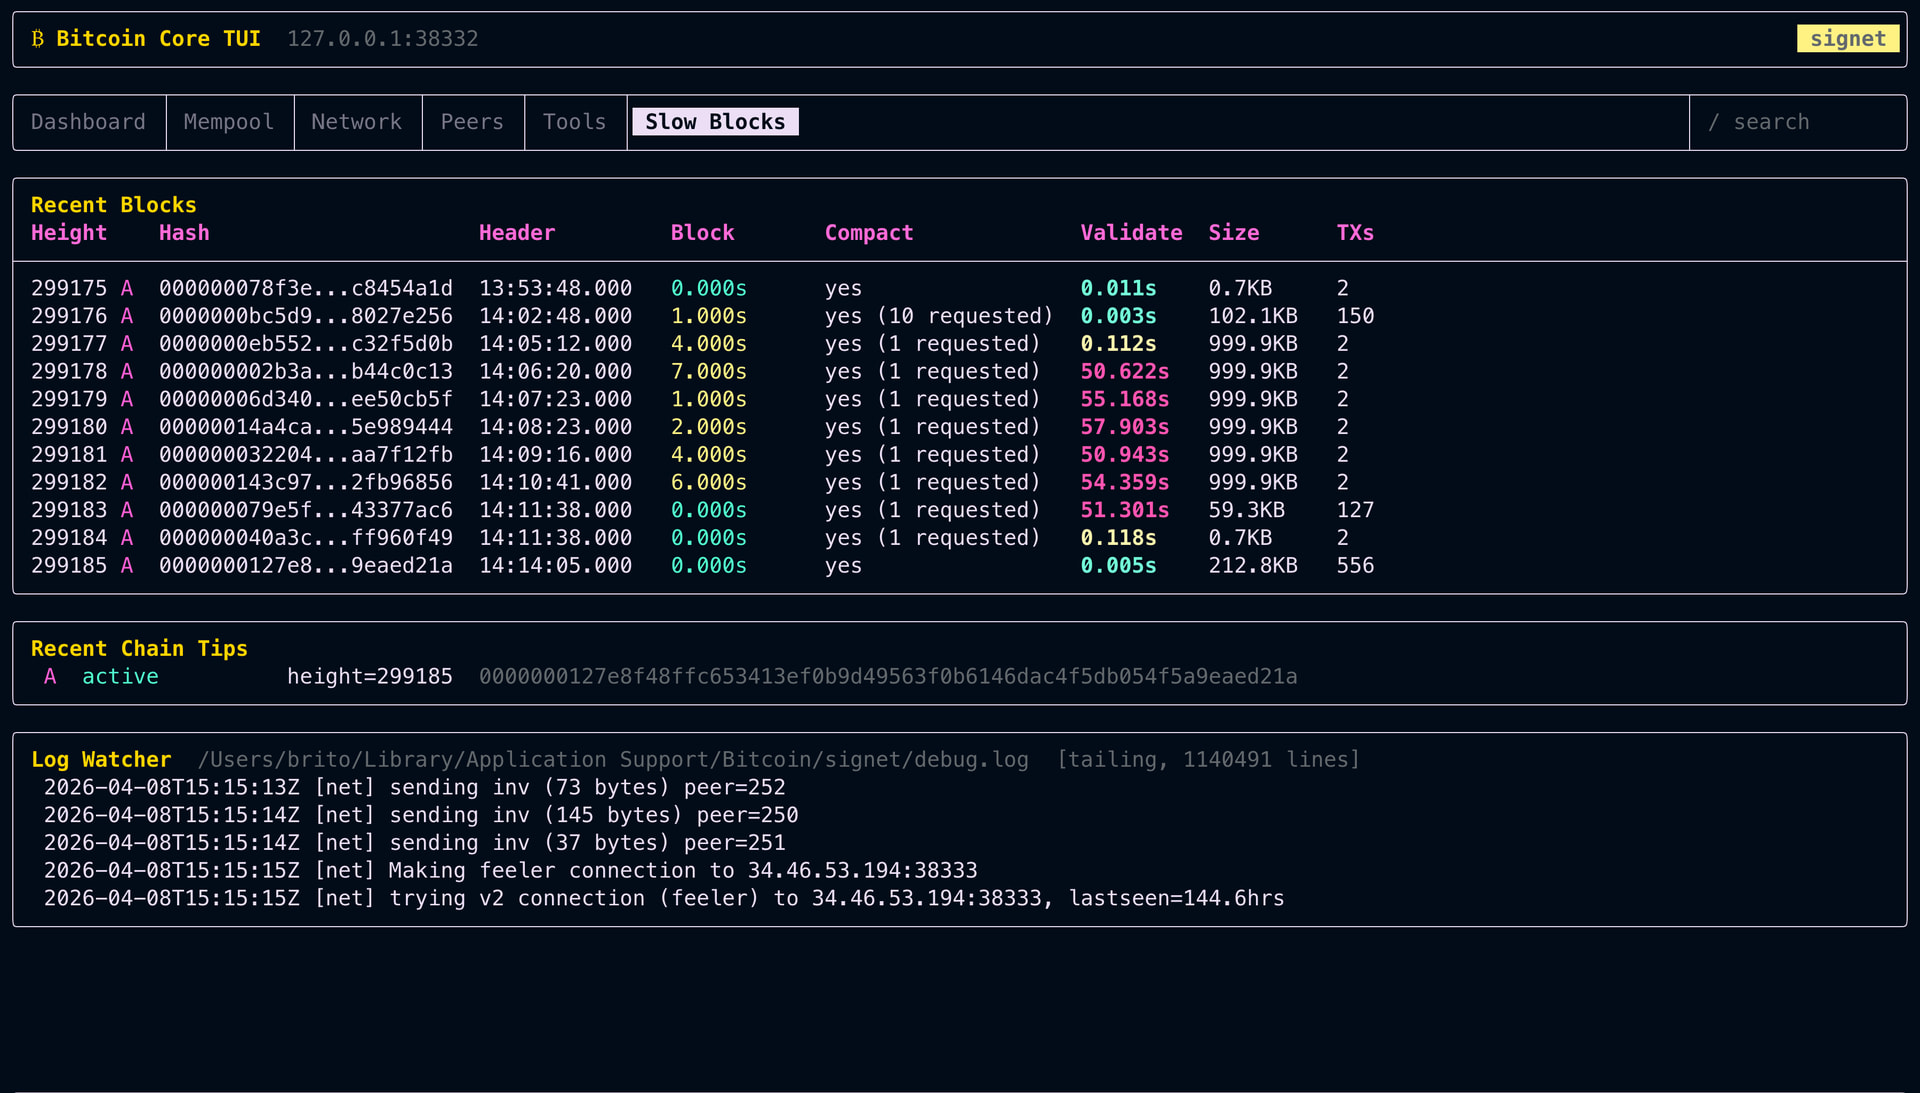Image resolution: width=1920 pixels, height=1093 pixels.
Task: Click the debug.log file path in Log Watcher
Action: pyautogui.click(x=612, y=760)
